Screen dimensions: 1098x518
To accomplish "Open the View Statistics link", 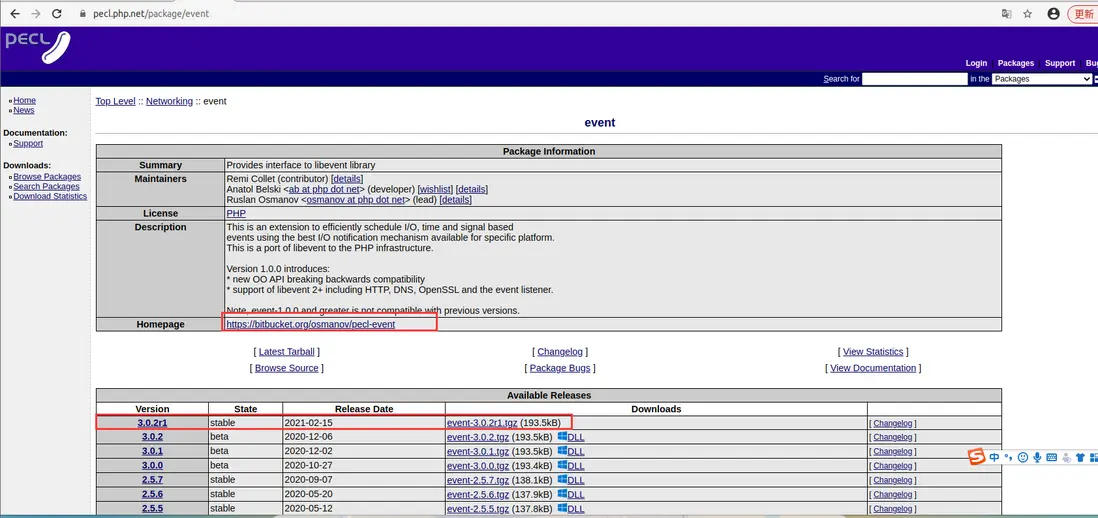I will pos(873,352).
